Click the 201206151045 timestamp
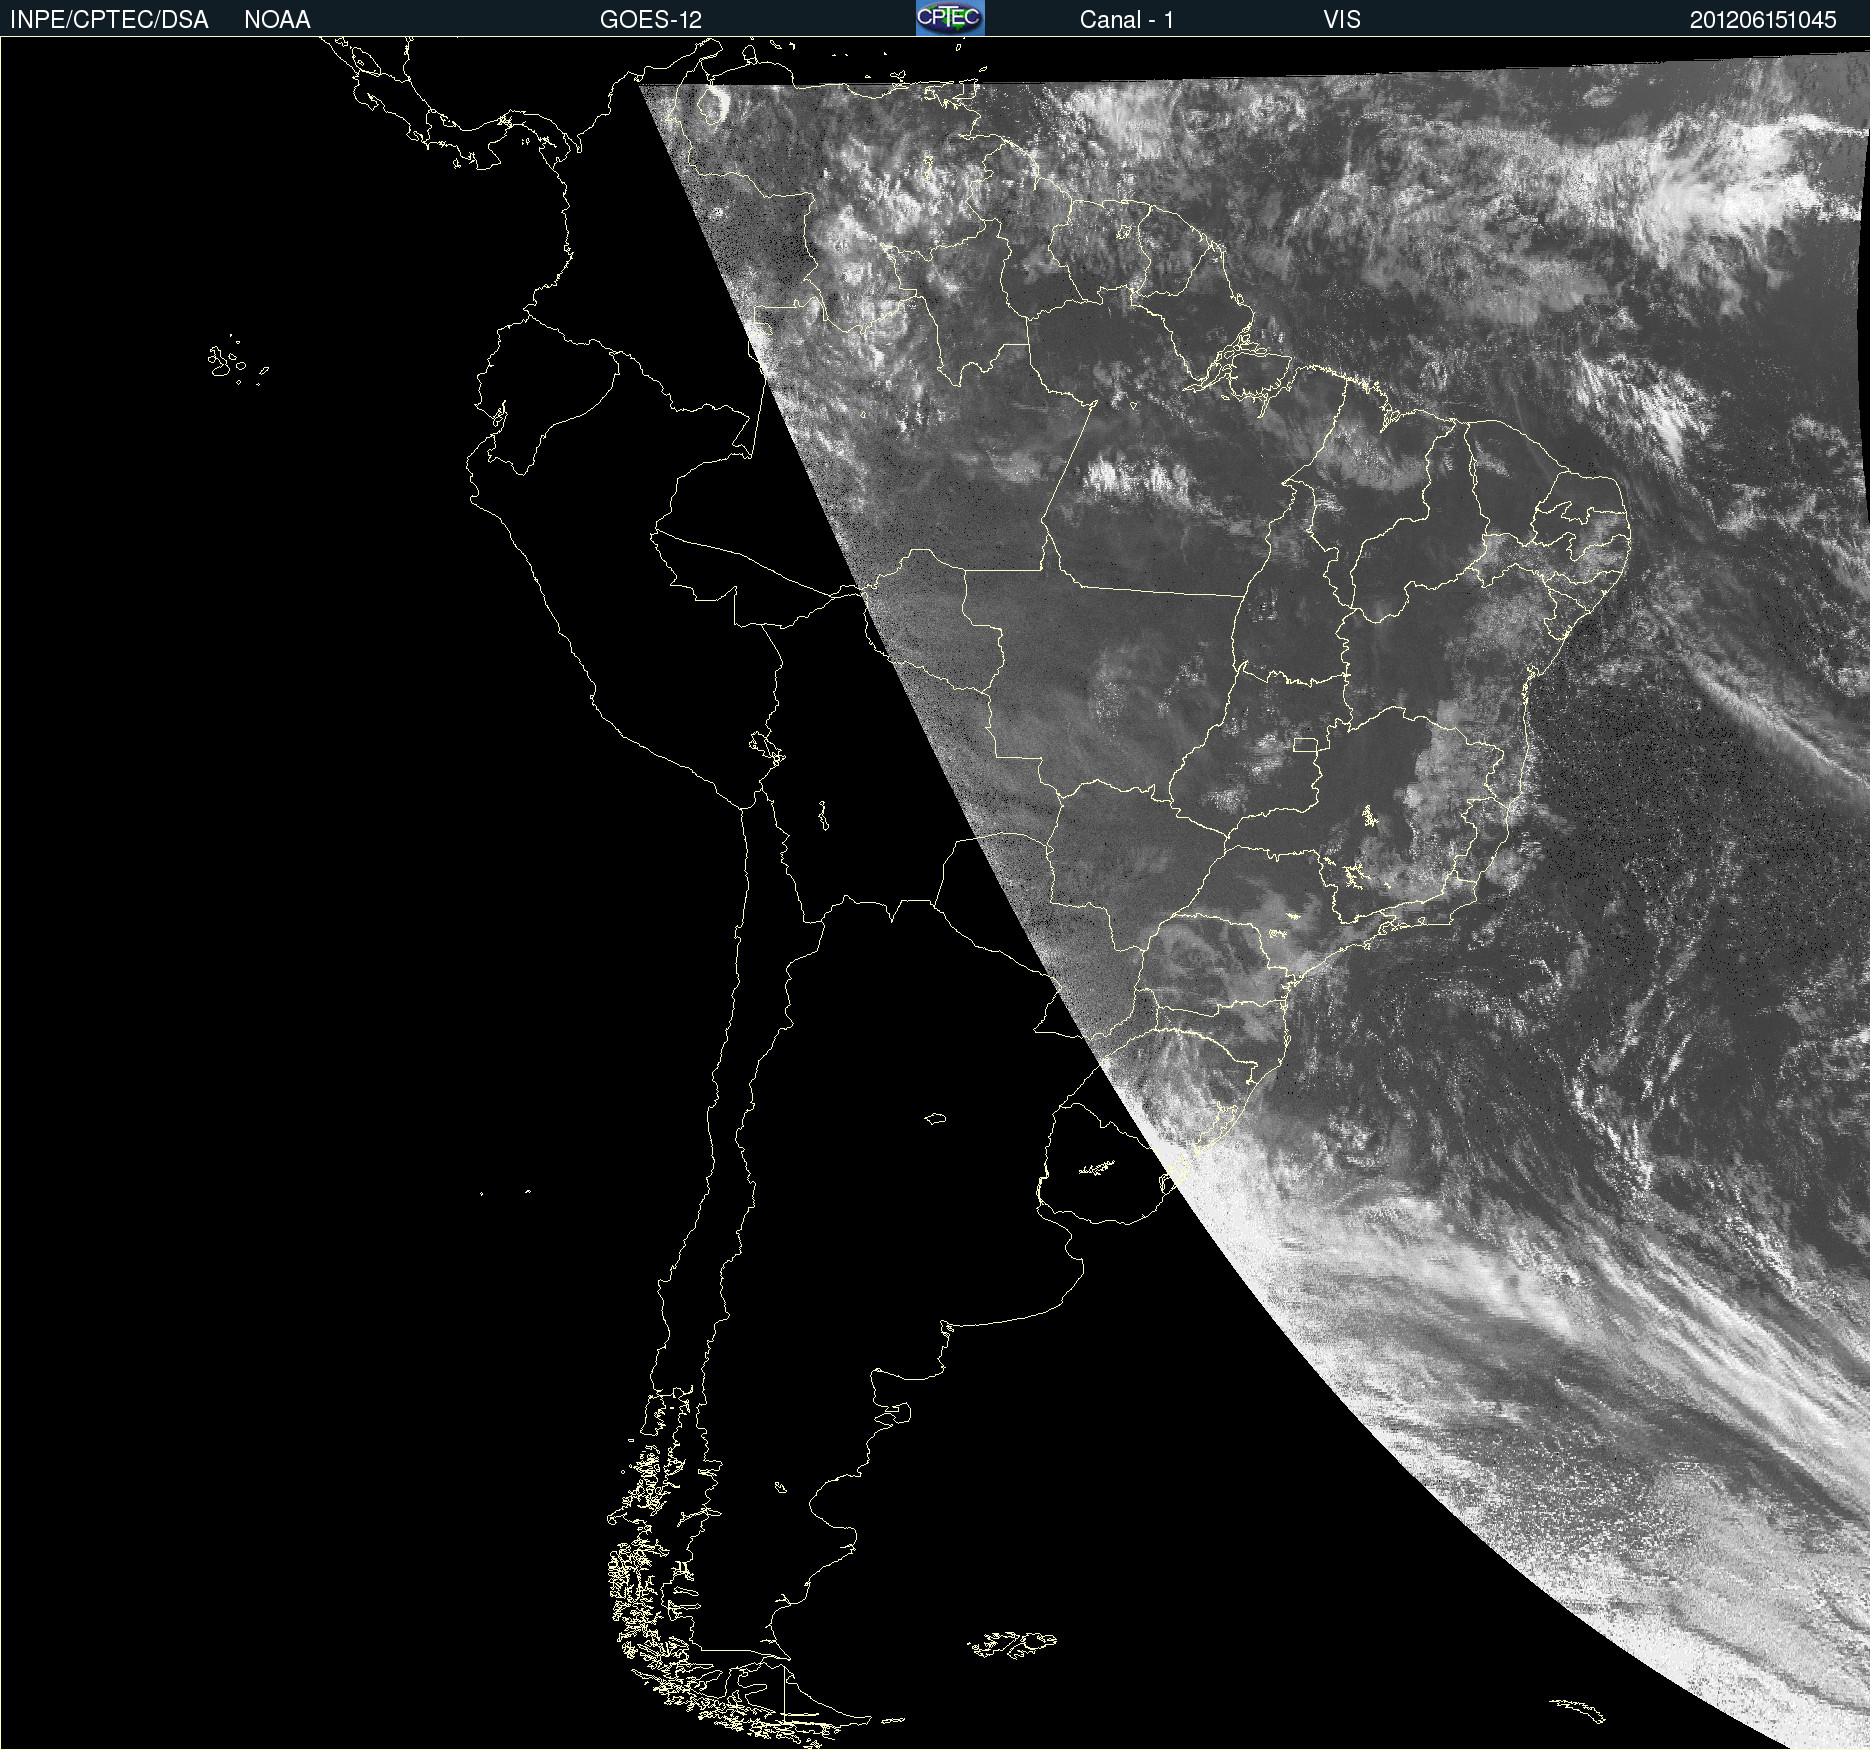 [x=1763, y=20]
